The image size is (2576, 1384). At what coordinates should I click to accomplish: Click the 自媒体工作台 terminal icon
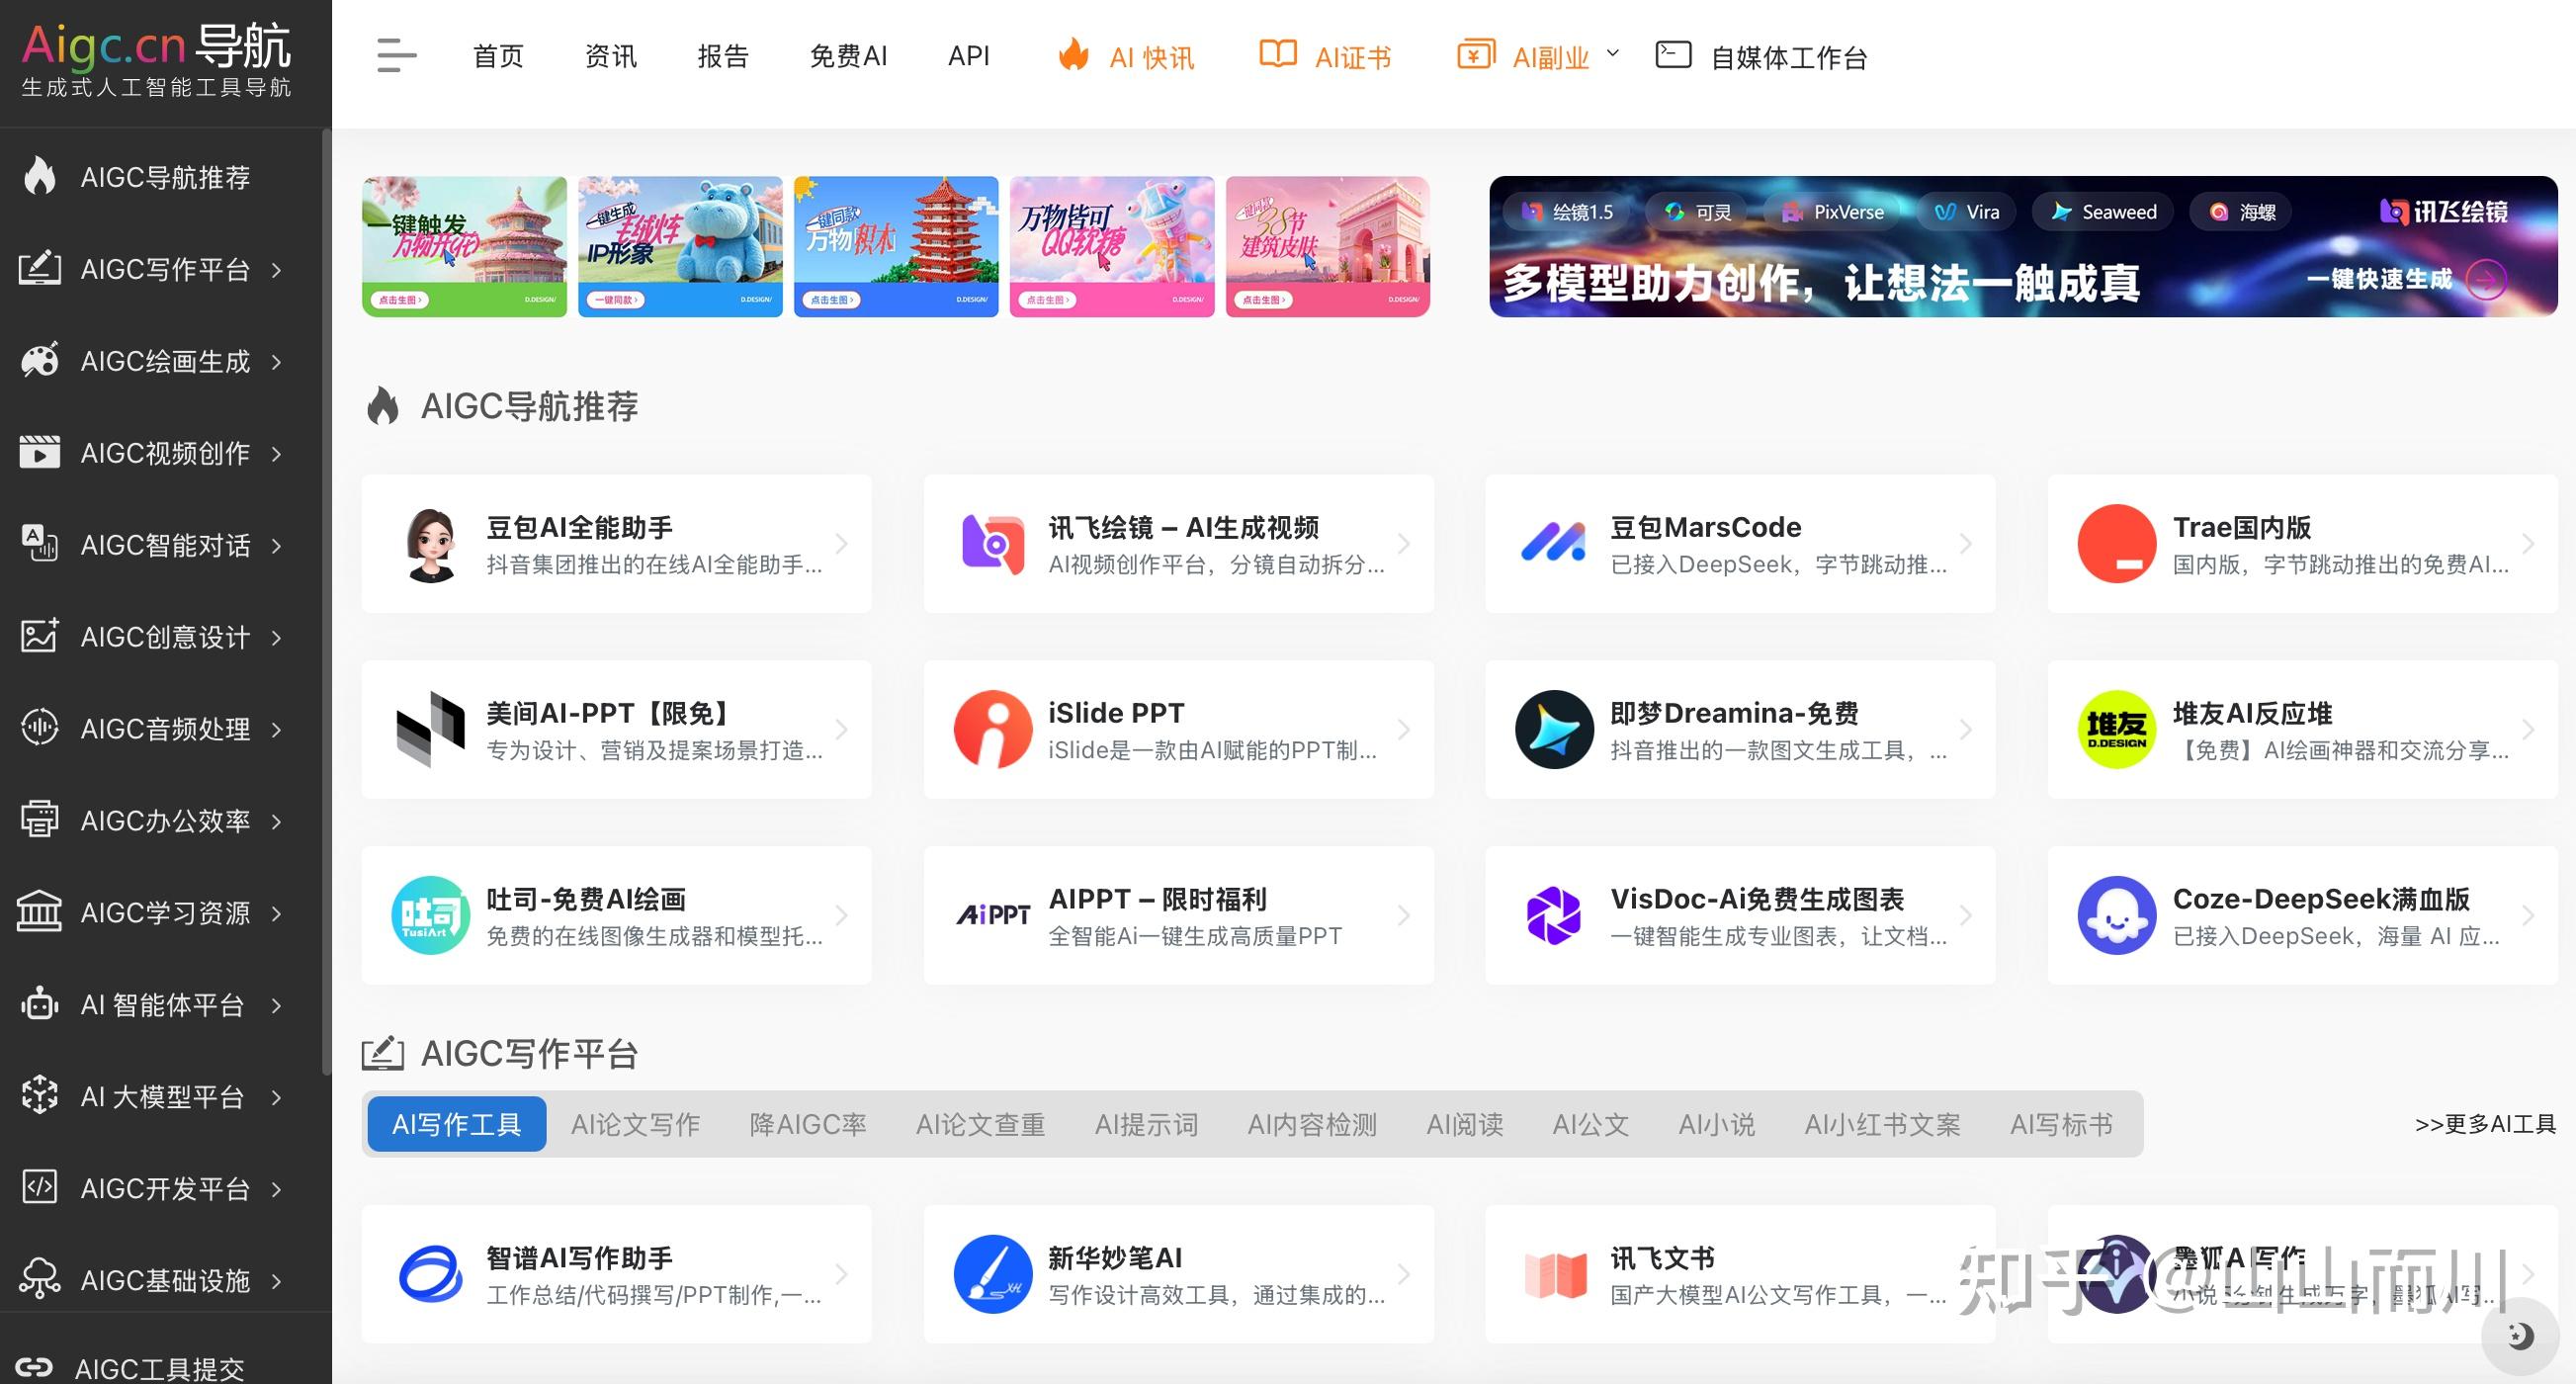(x=1673, y=54)
